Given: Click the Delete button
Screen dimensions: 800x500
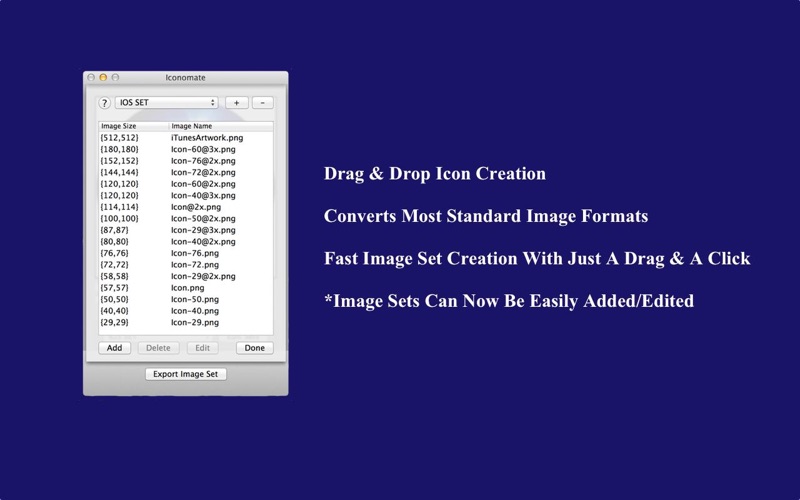Looking at the screenshot, I should 158,348.
